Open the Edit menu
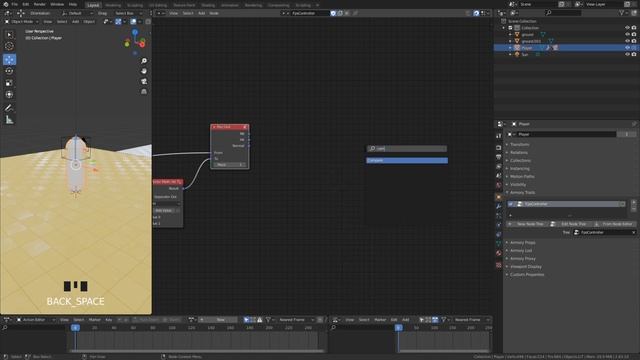Screen dimensions: 640x360 point(26,4)
